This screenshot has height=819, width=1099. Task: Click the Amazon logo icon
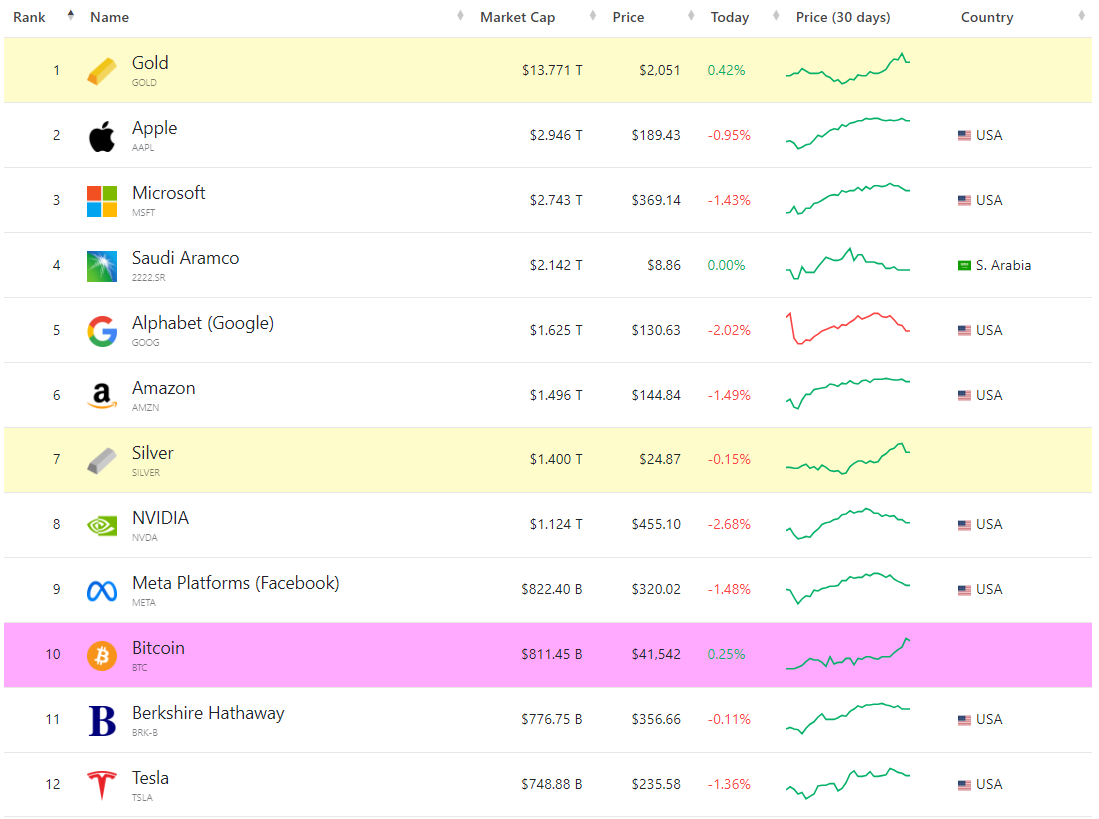click(x=102, y=396)
